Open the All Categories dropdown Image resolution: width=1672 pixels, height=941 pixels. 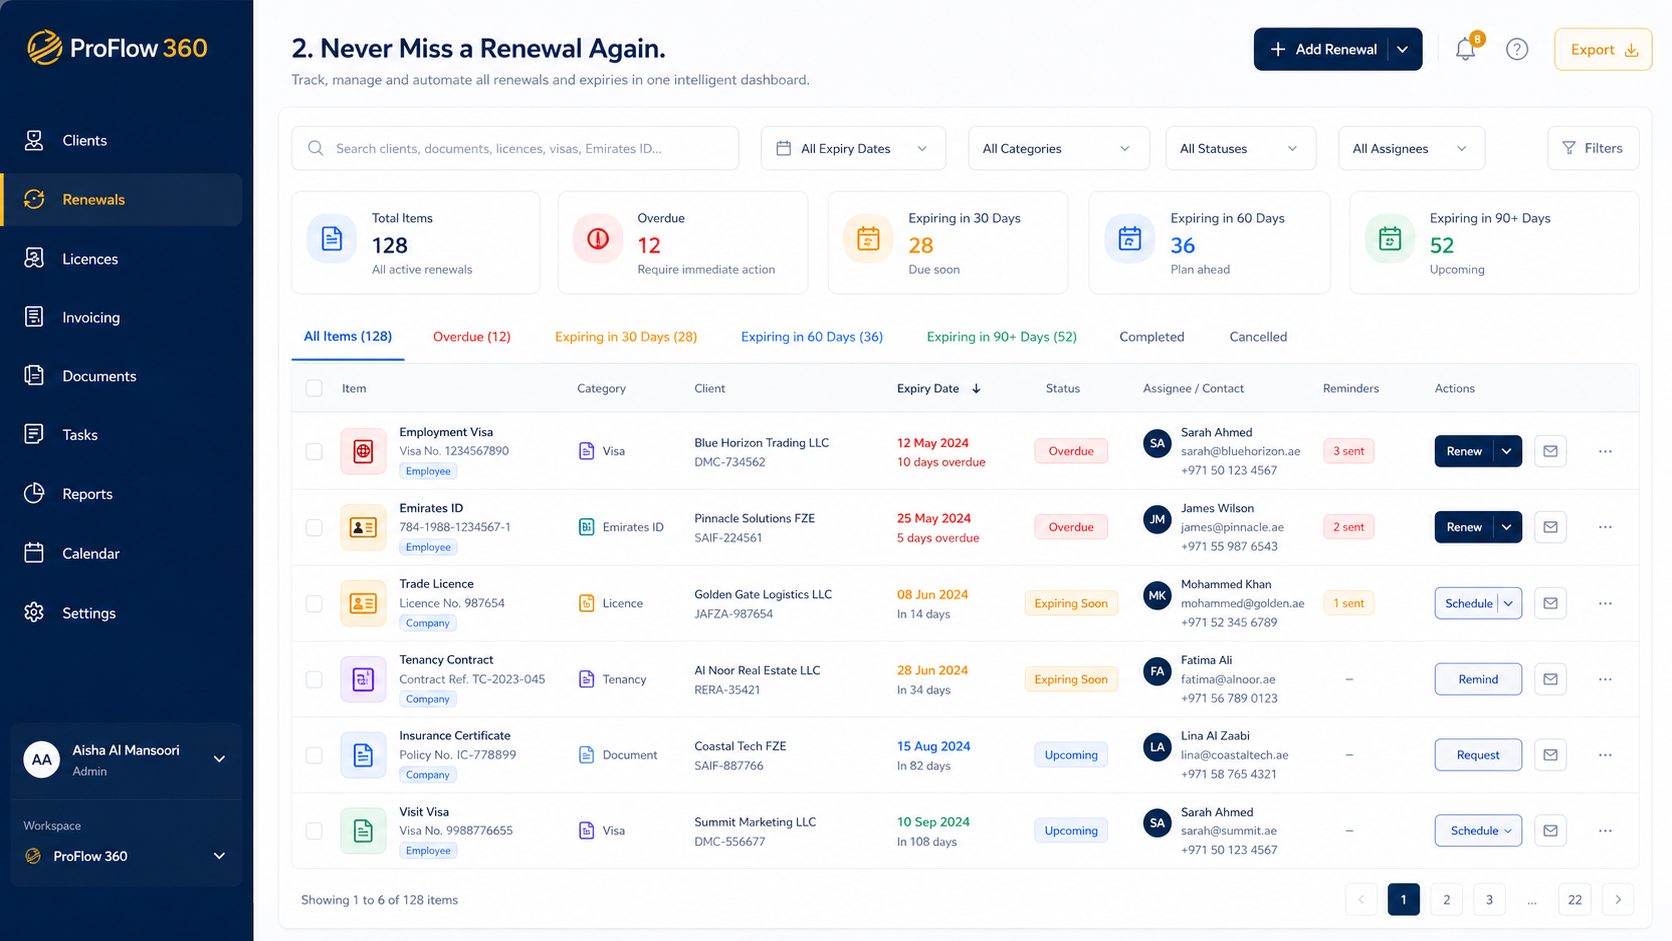tap(1058, 148)
